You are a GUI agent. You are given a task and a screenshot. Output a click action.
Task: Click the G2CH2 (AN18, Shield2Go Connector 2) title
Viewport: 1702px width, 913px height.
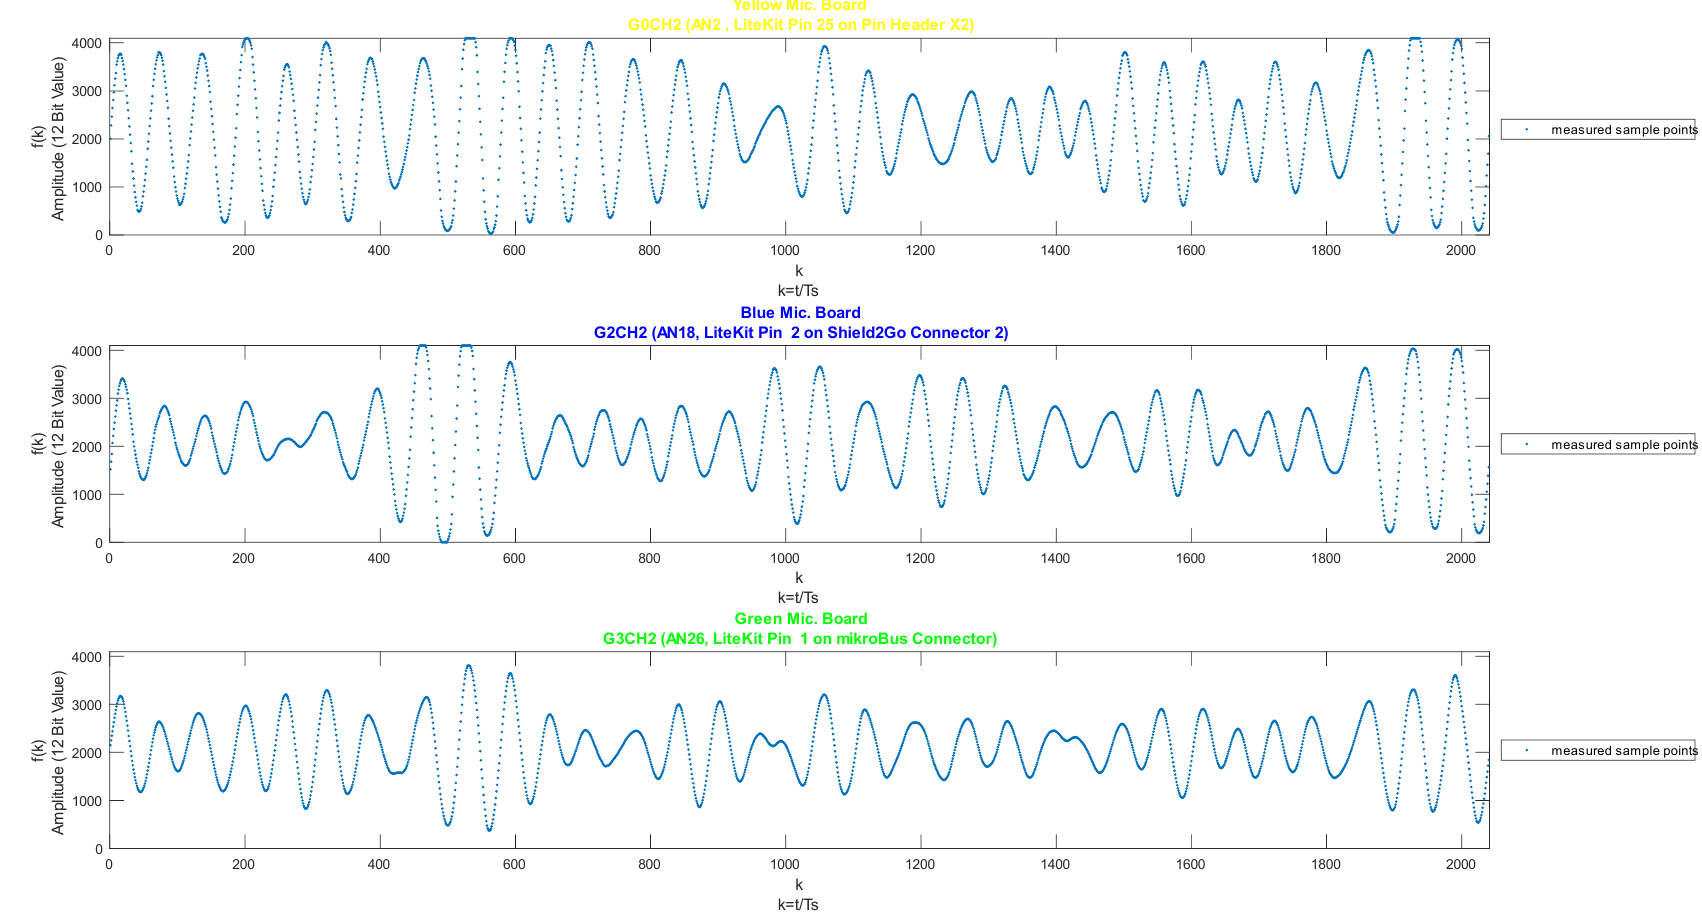pyautogui.click(x=800, y=332)
